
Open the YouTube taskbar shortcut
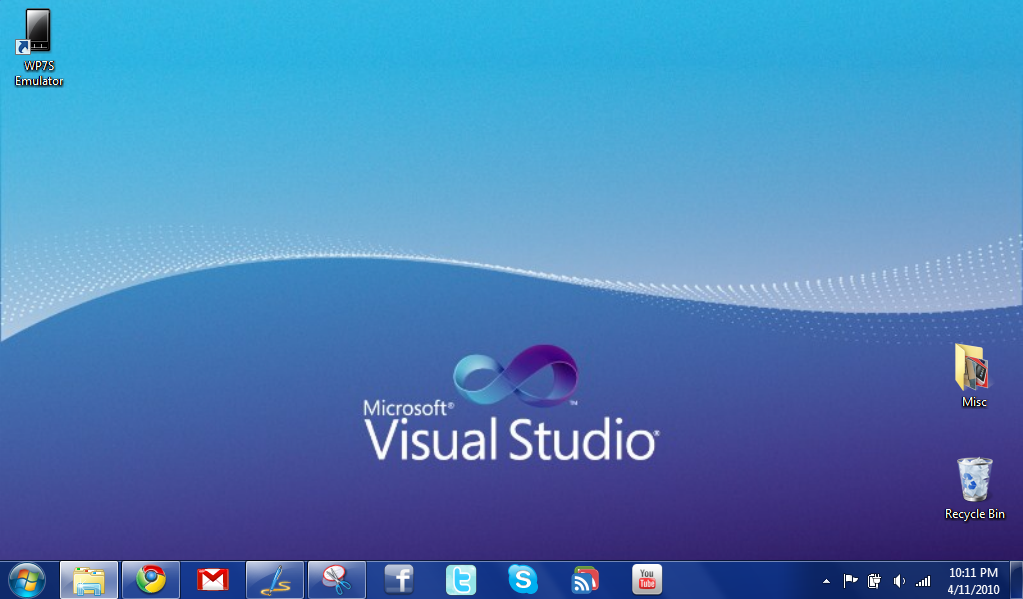647,579
